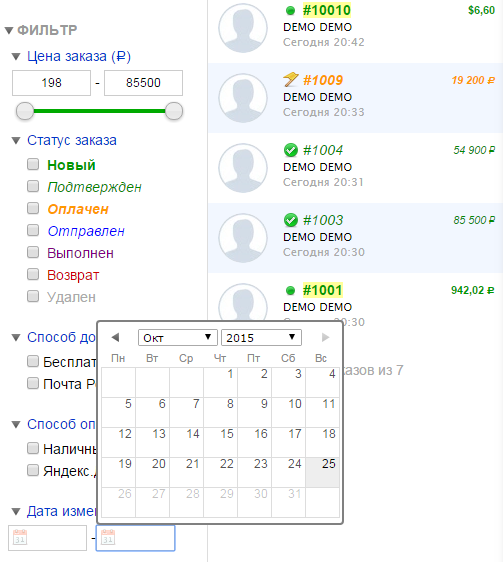Go to next month in calendar
The height and width of the screenshot is (562, 503).
pyautogui.click(x=325, y=337)
